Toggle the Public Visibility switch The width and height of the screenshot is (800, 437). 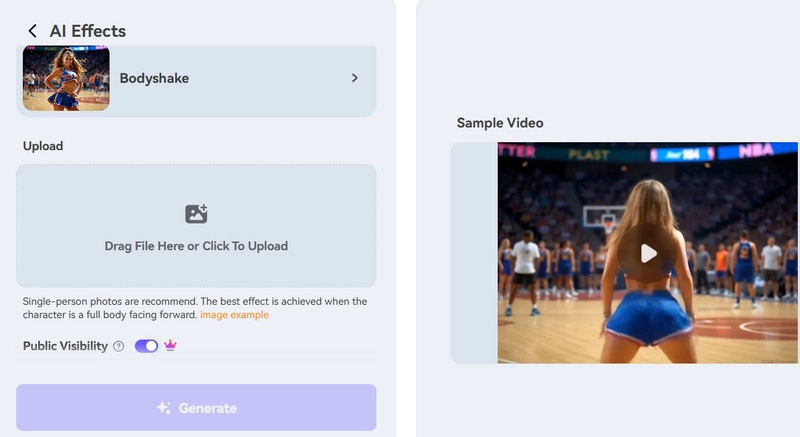(x=146, y=346)
